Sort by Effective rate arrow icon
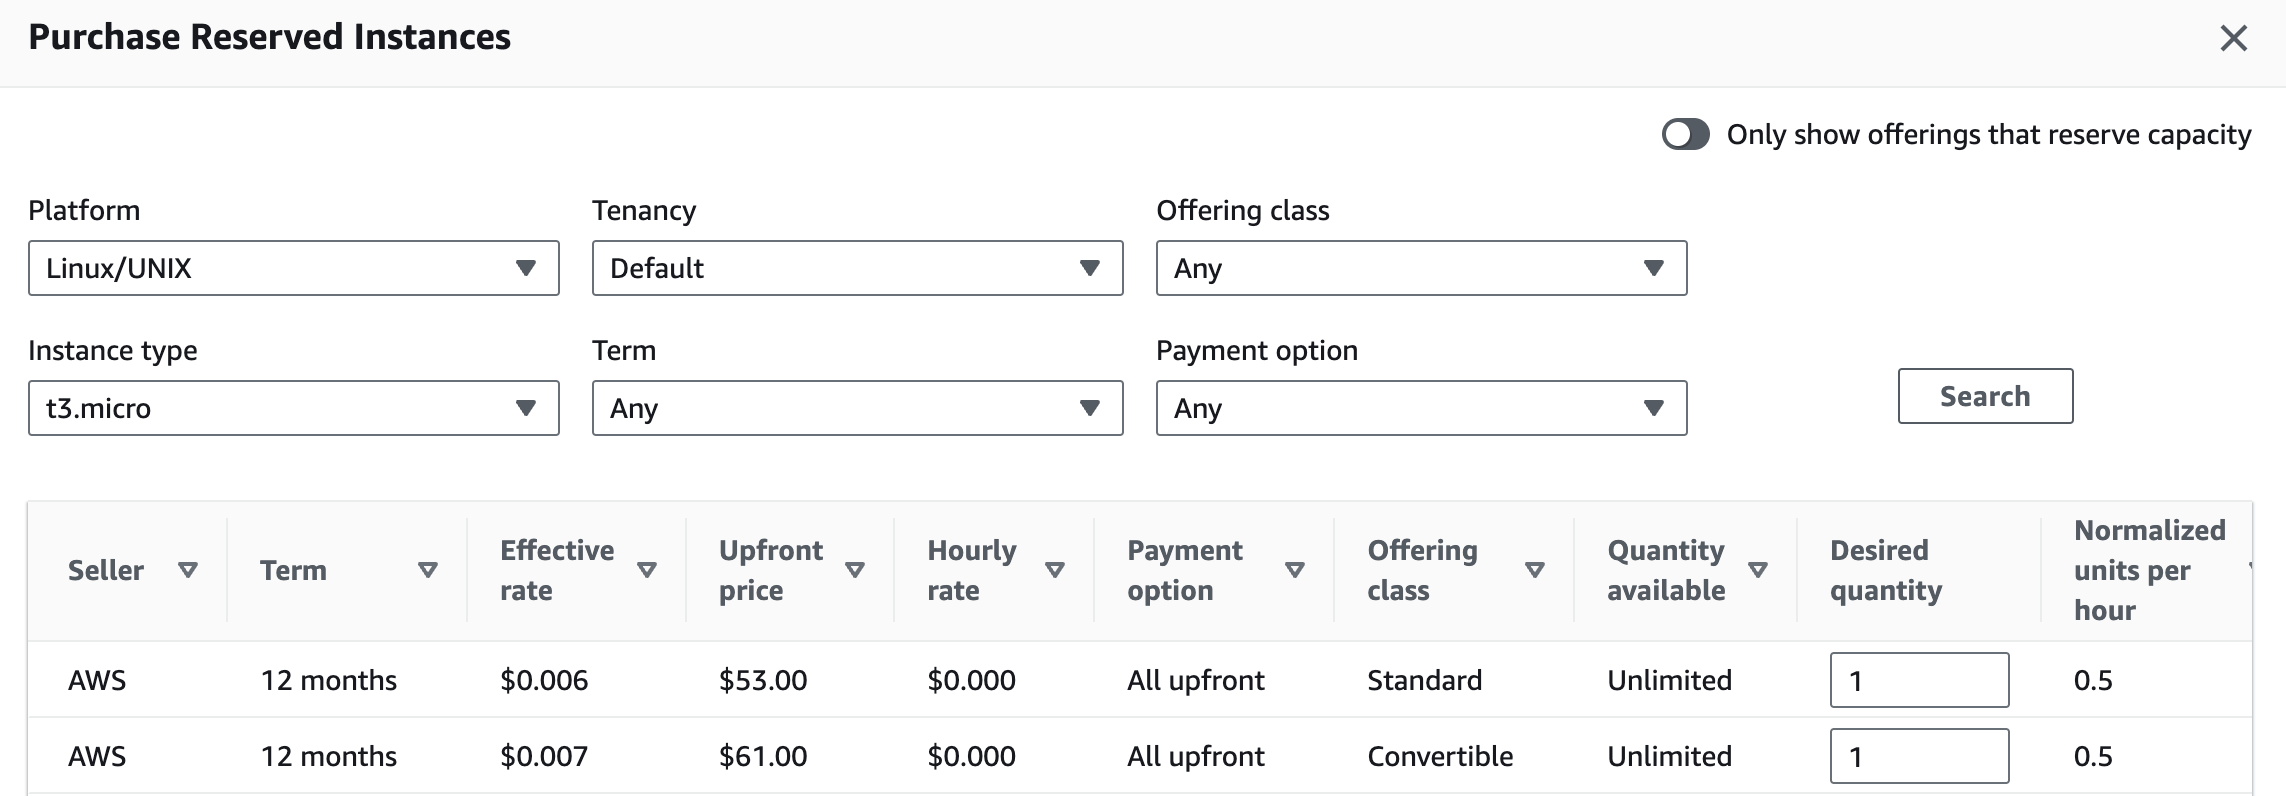 (x=647, y=570)
